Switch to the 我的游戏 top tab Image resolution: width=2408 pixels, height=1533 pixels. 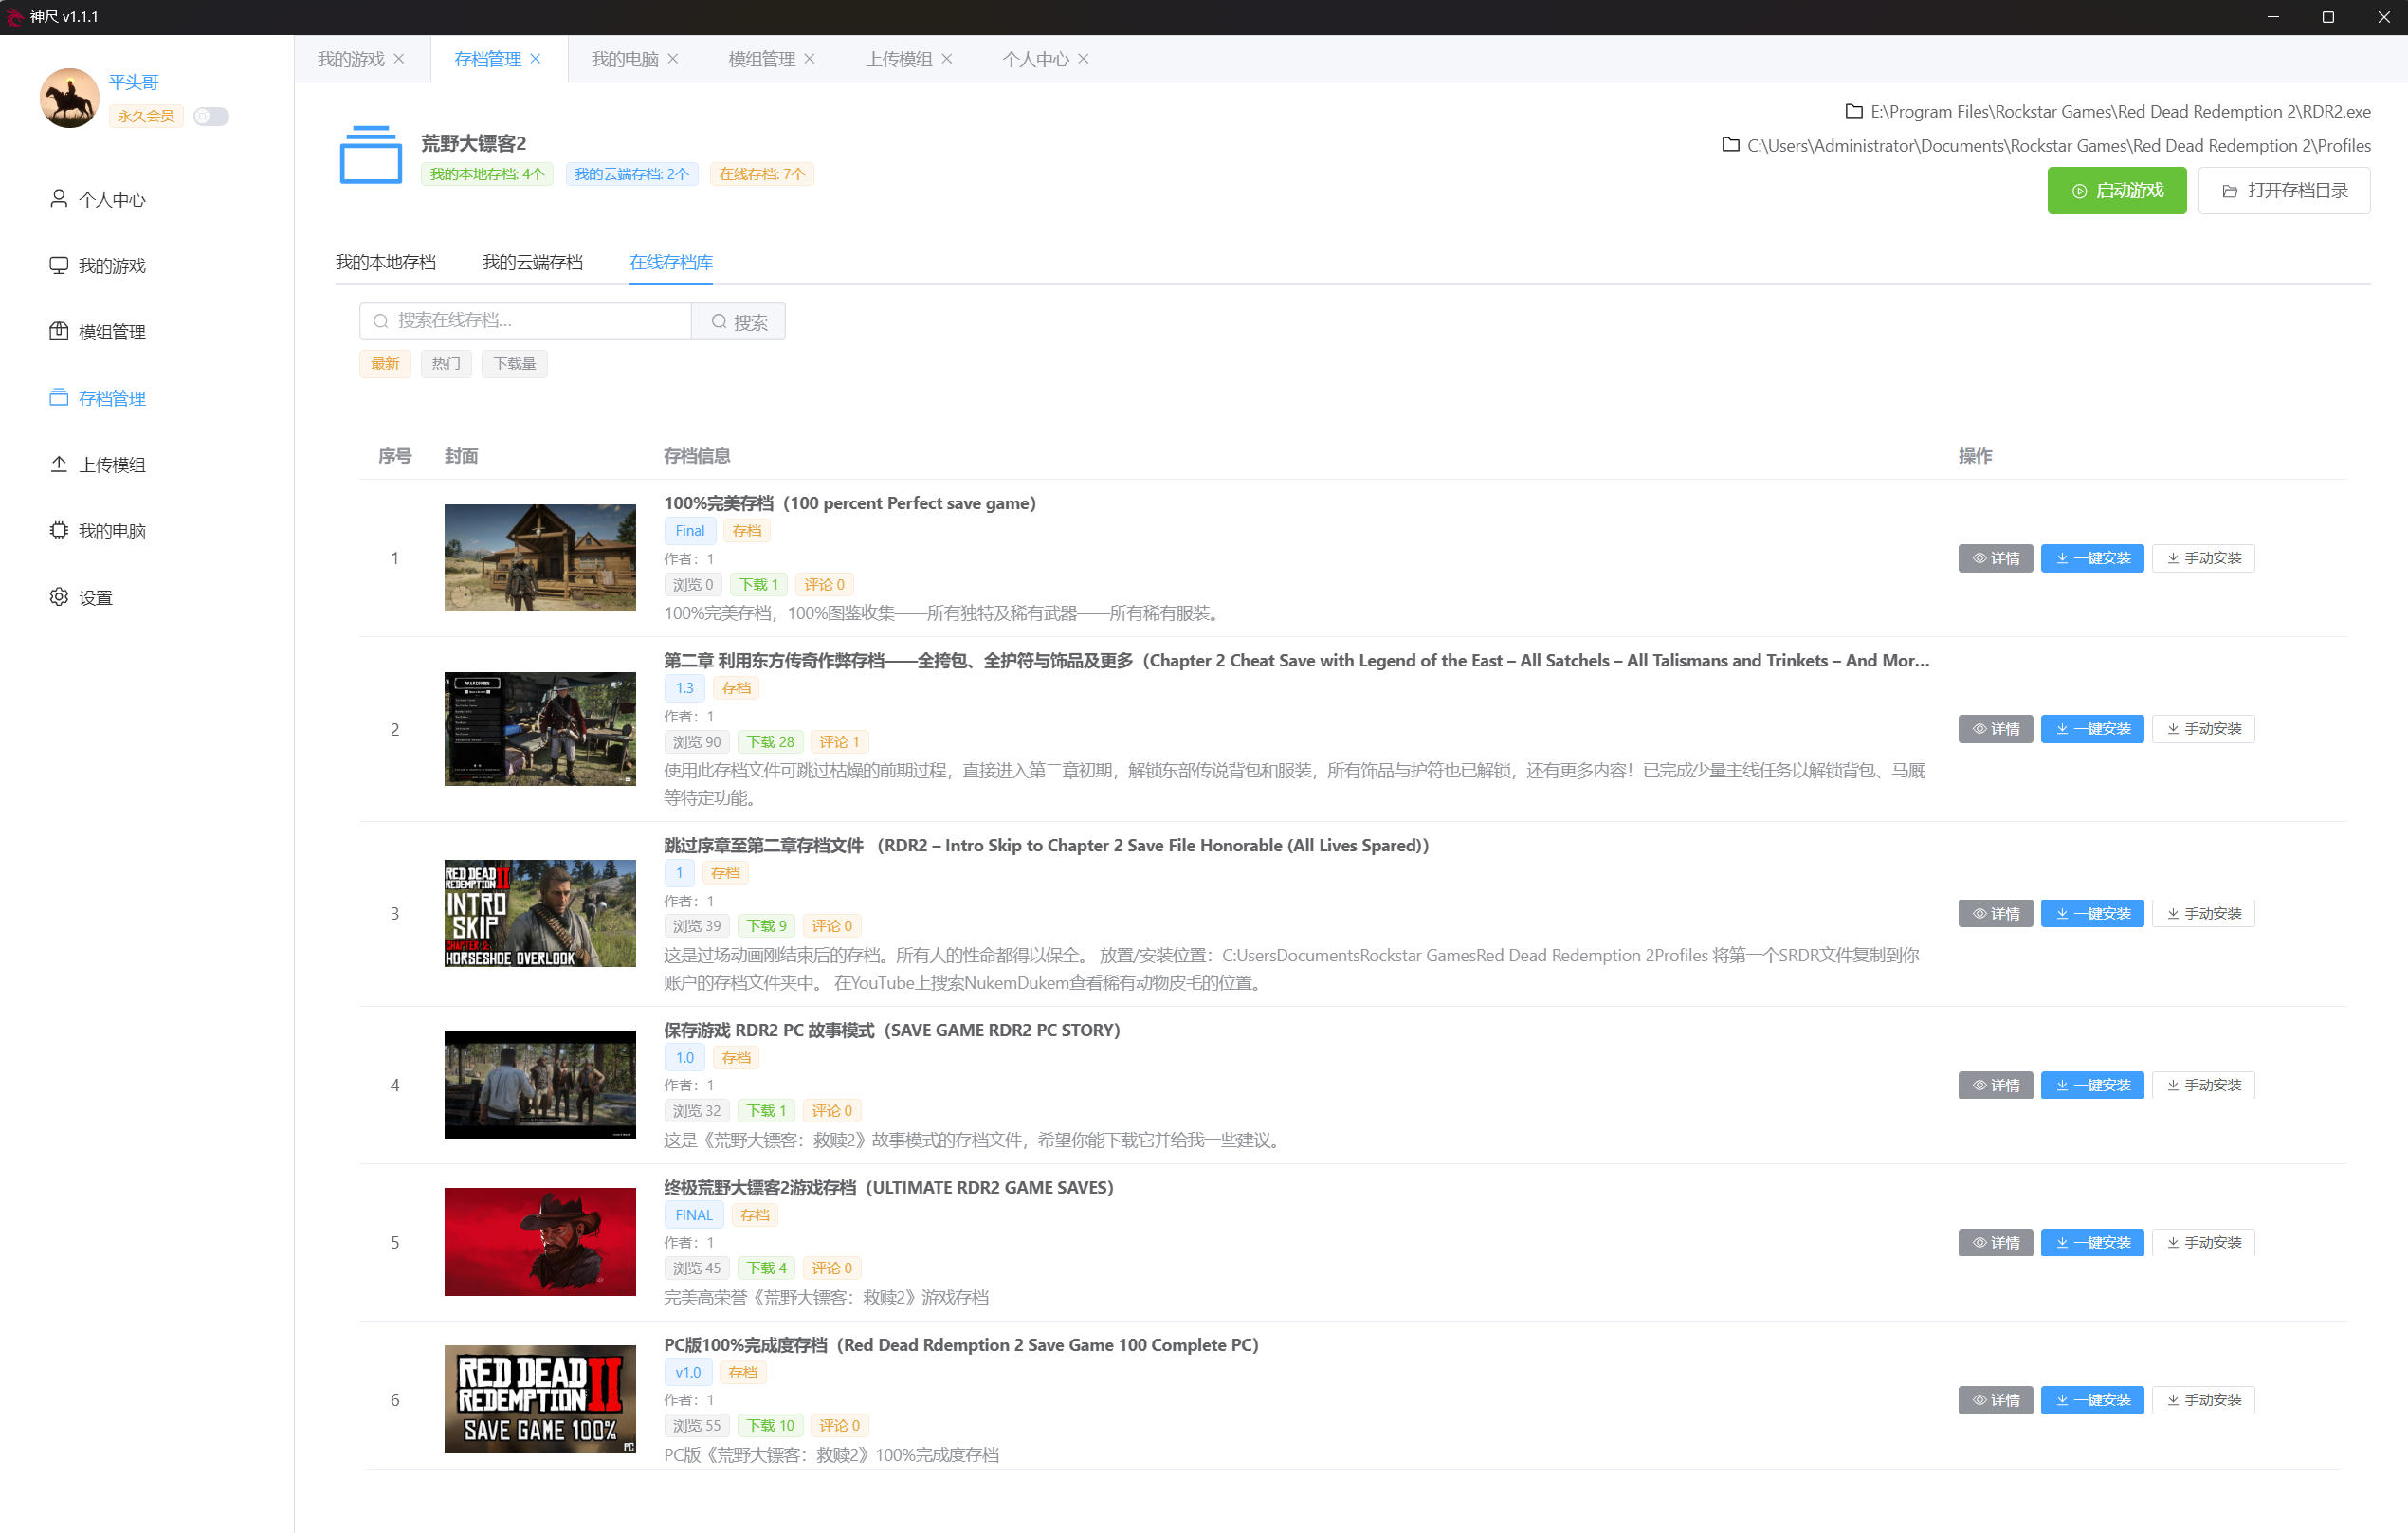tap(351, 59)
